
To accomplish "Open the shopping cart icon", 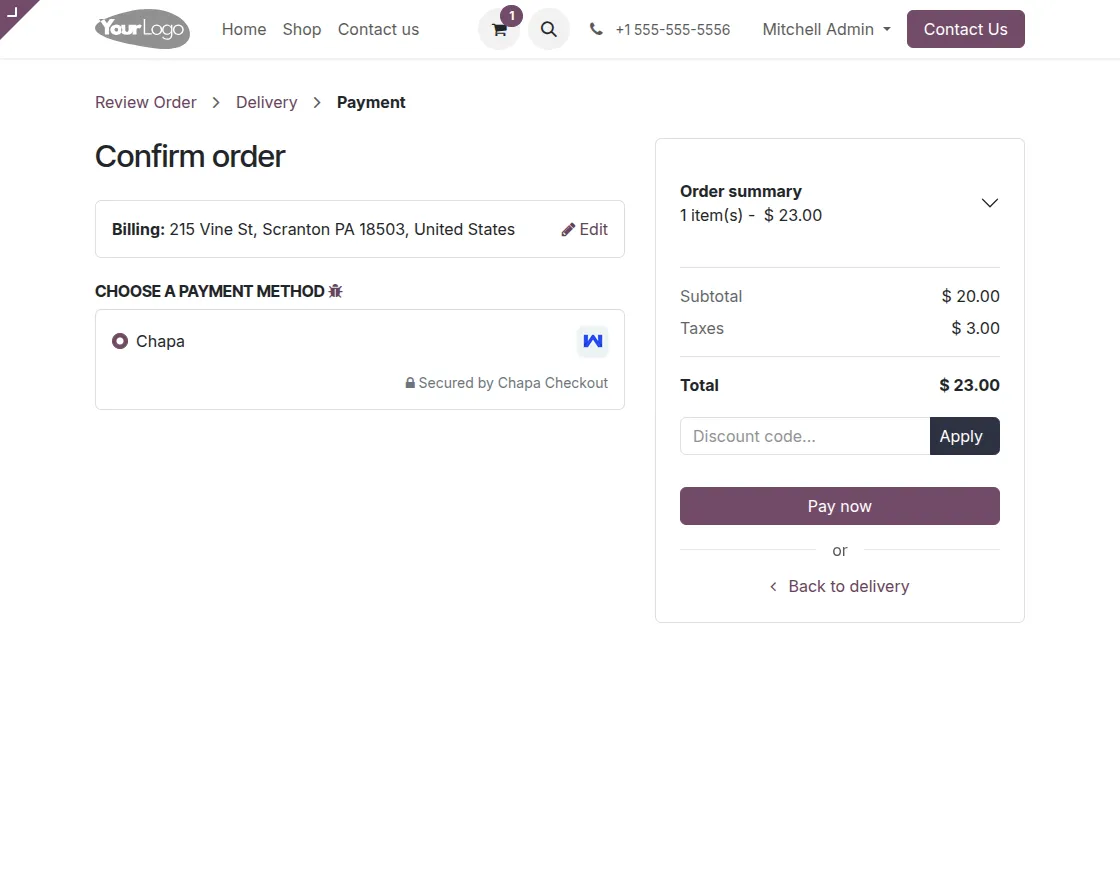I will [498, 29].
